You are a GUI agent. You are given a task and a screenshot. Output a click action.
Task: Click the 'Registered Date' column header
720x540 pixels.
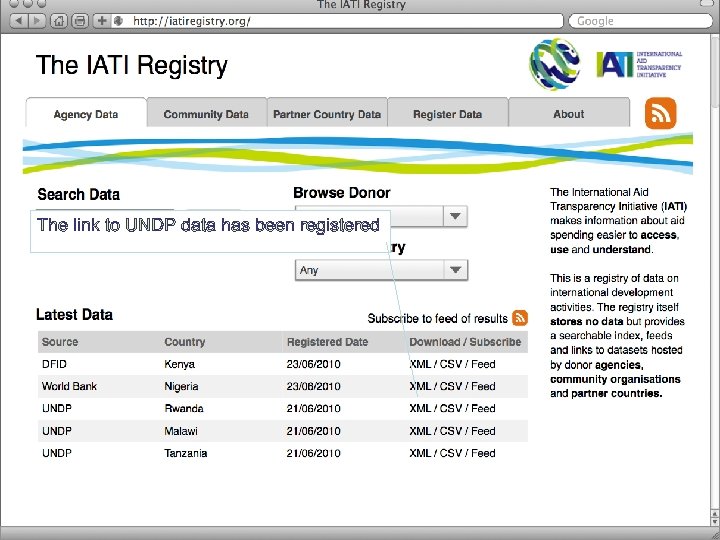pyautogui.click(x=327, y=342)
